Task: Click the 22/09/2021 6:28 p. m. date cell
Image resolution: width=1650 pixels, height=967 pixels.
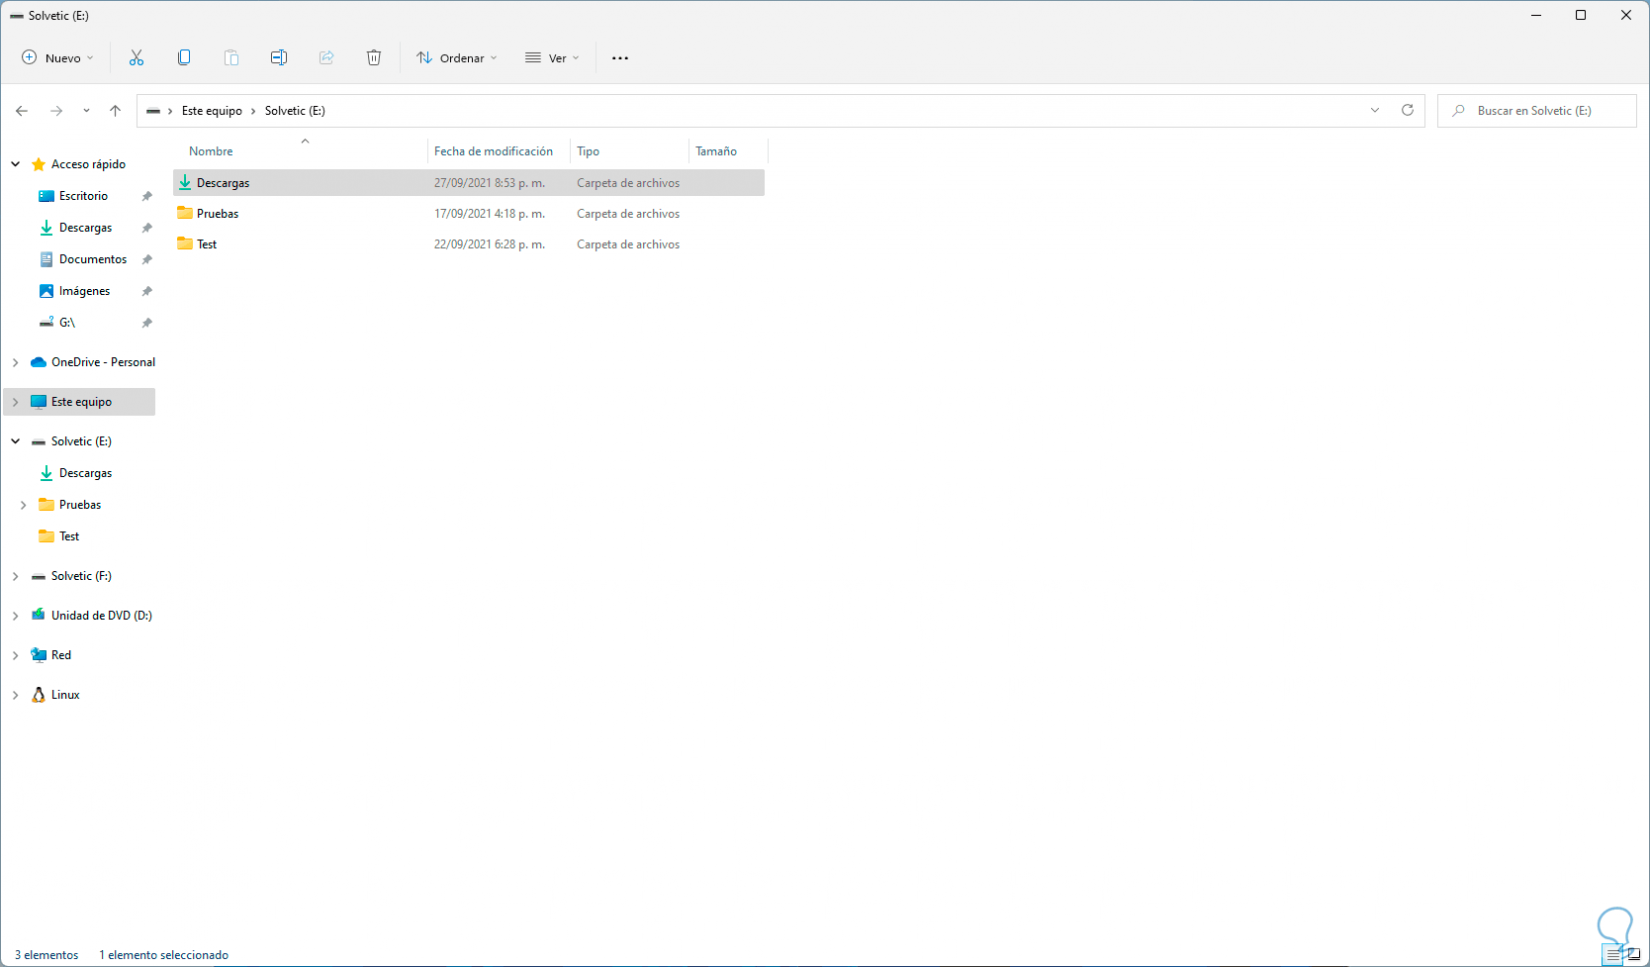Action: coord(490,244)
